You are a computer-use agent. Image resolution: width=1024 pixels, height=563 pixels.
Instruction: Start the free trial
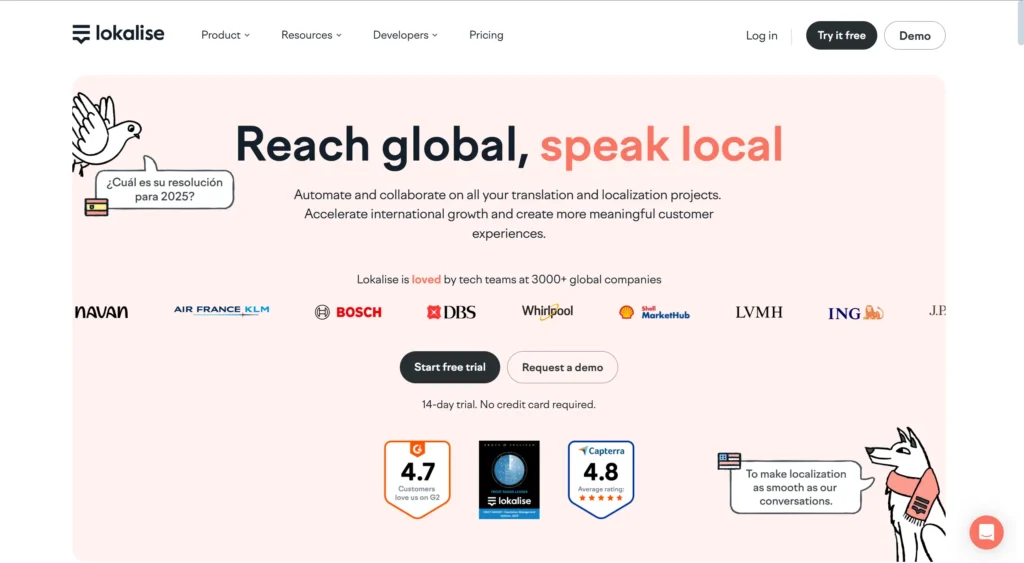point(449,367)
